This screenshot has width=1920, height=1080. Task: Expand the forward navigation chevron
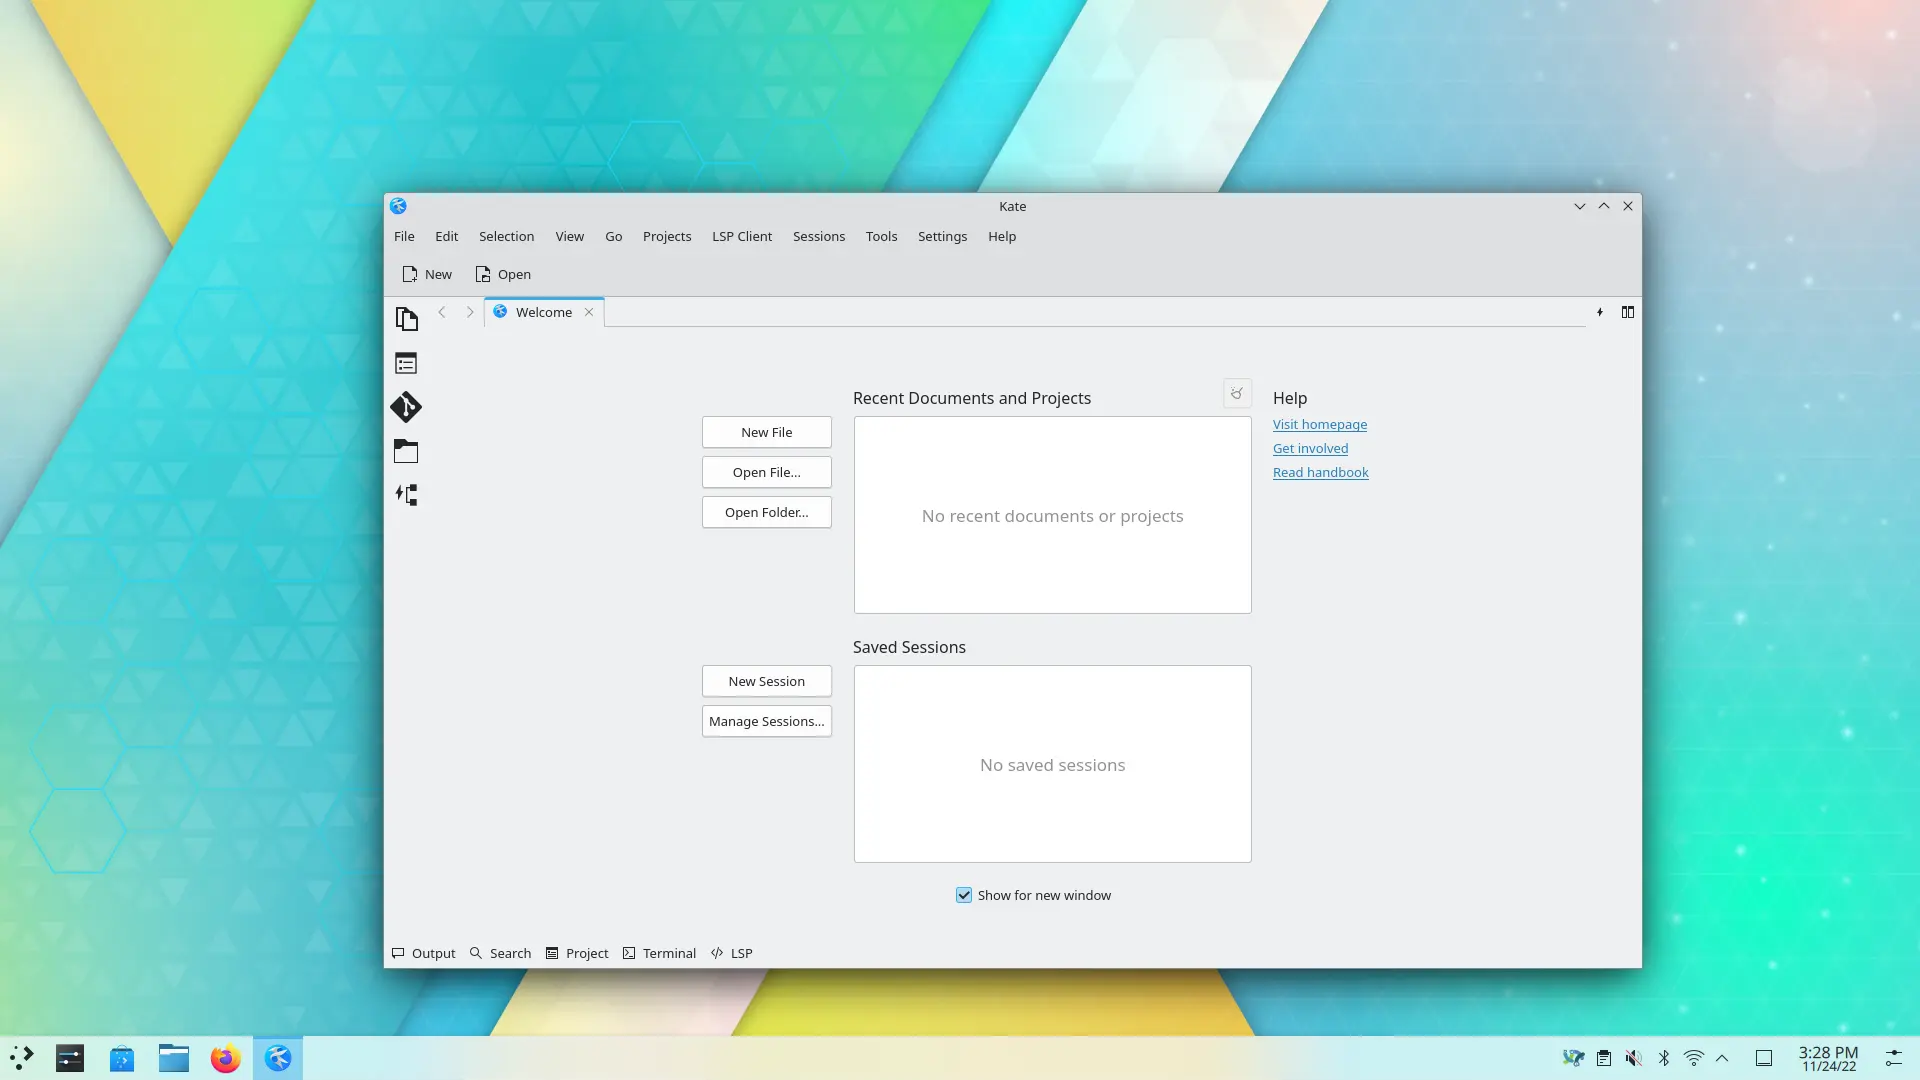click(x=471, y=311)
